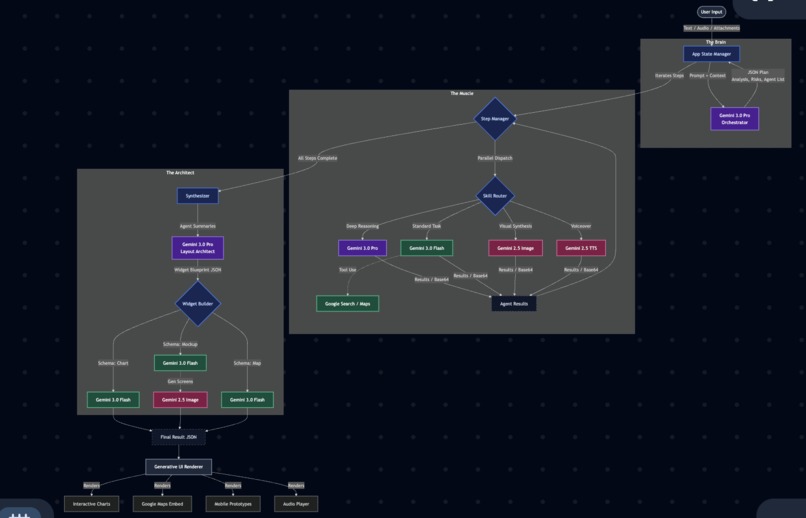Click the Step Manager diamond node
Image resolution: width=806 pixels, height=518 pixels.
[494, 119]
